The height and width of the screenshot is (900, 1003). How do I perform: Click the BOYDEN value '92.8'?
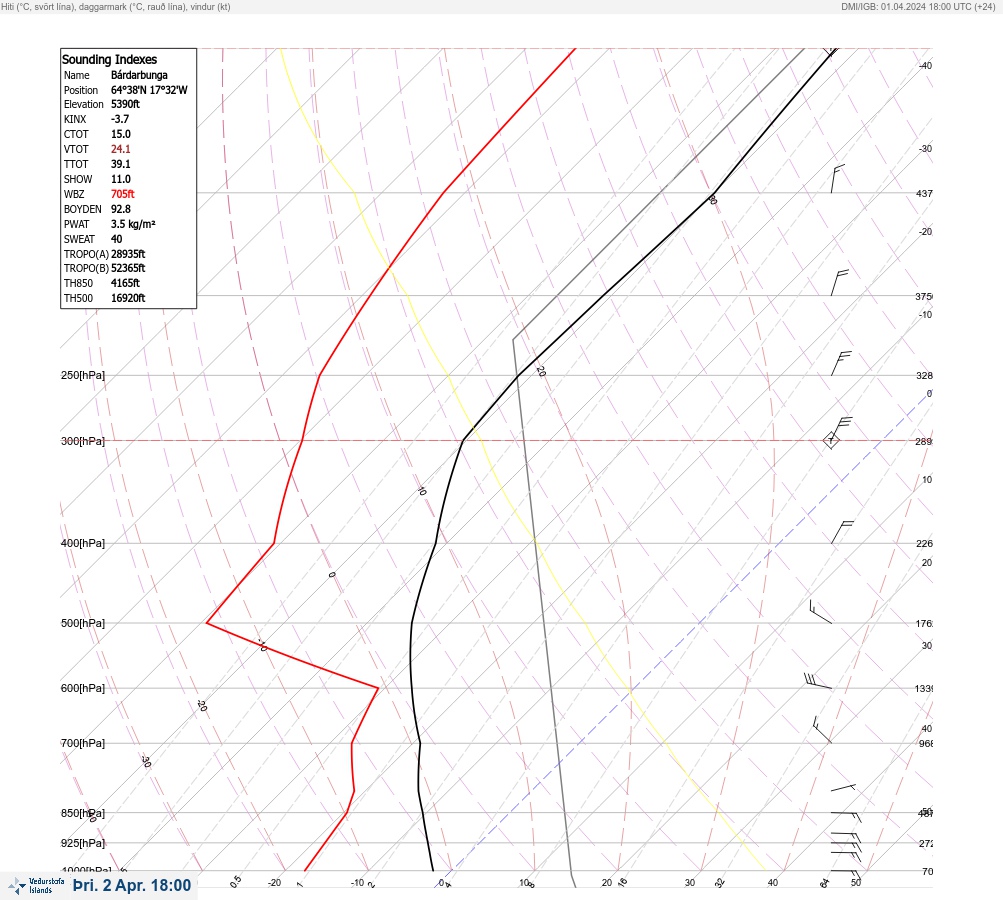point(121,209)
